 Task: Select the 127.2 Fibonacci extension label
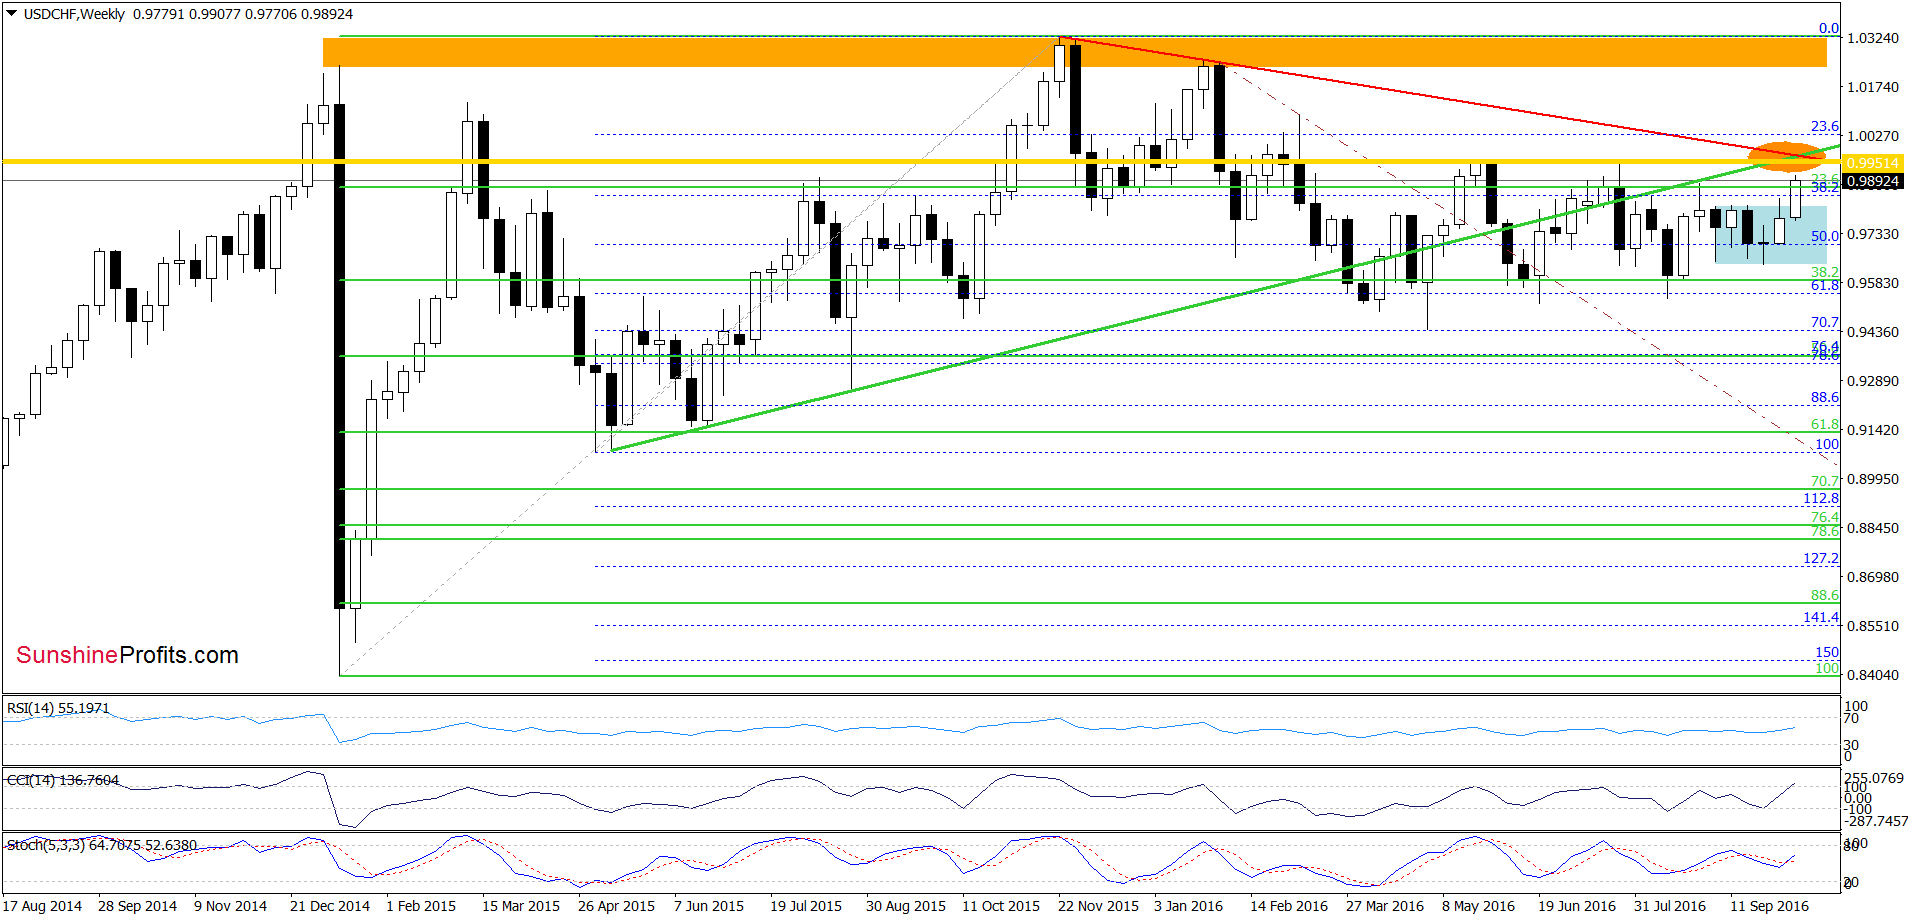tap(1821, 558)
